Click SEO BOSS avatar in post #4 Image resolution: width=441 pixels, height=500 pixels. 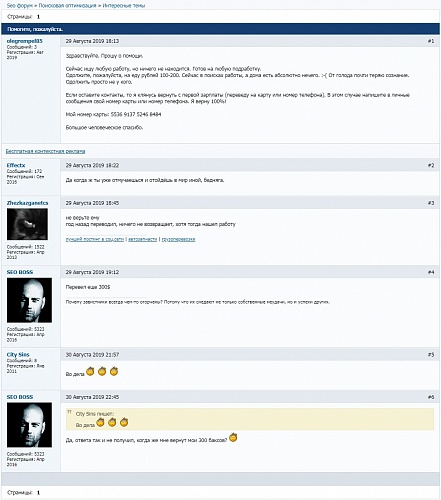click(29, 300)
